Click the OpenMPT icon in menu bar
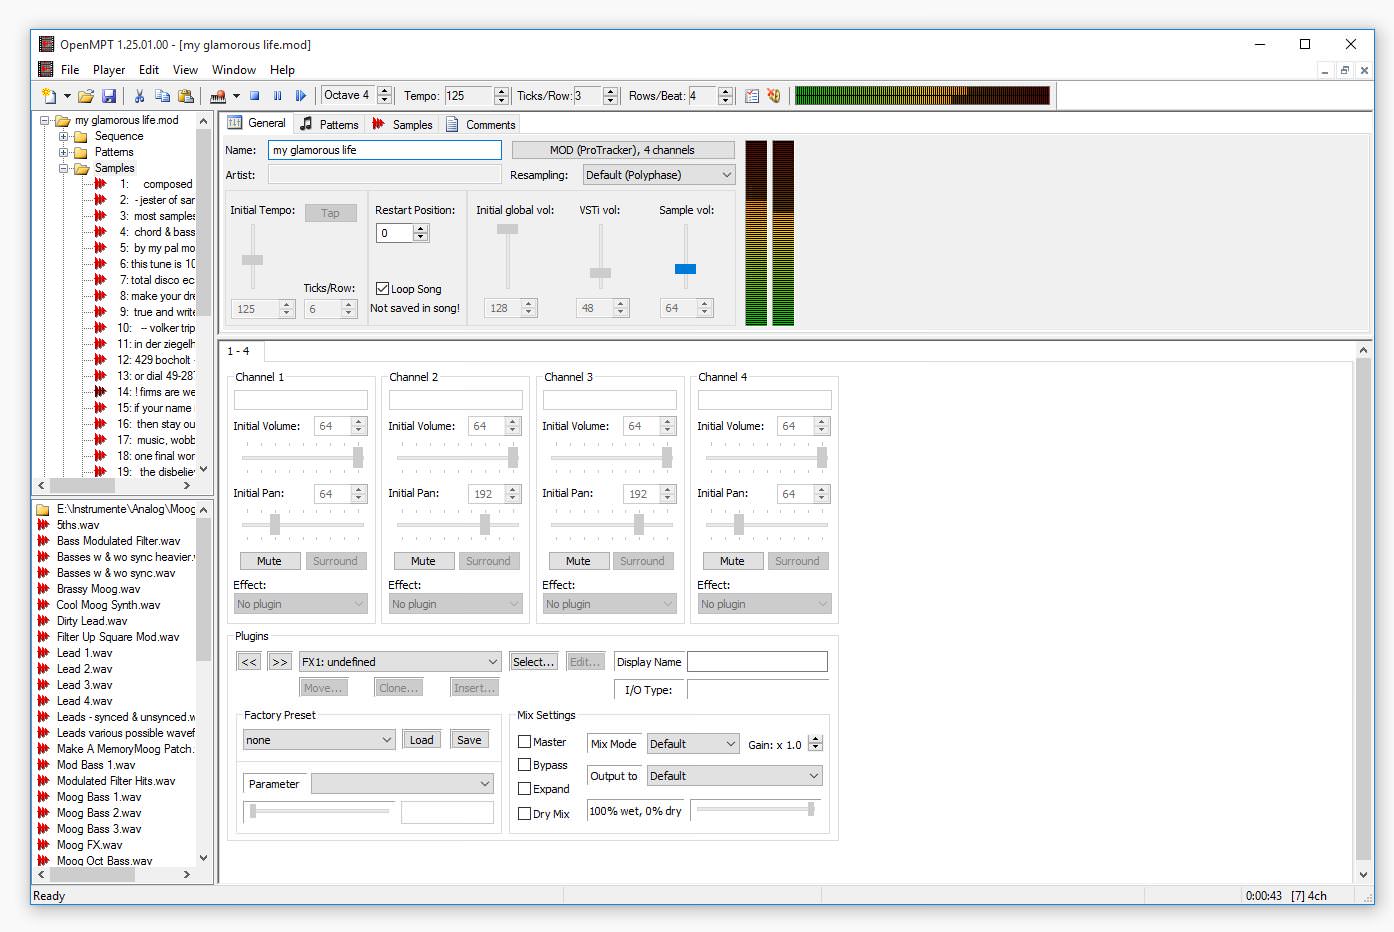This screenshot has height=932, width=1394. pos(45,69)
